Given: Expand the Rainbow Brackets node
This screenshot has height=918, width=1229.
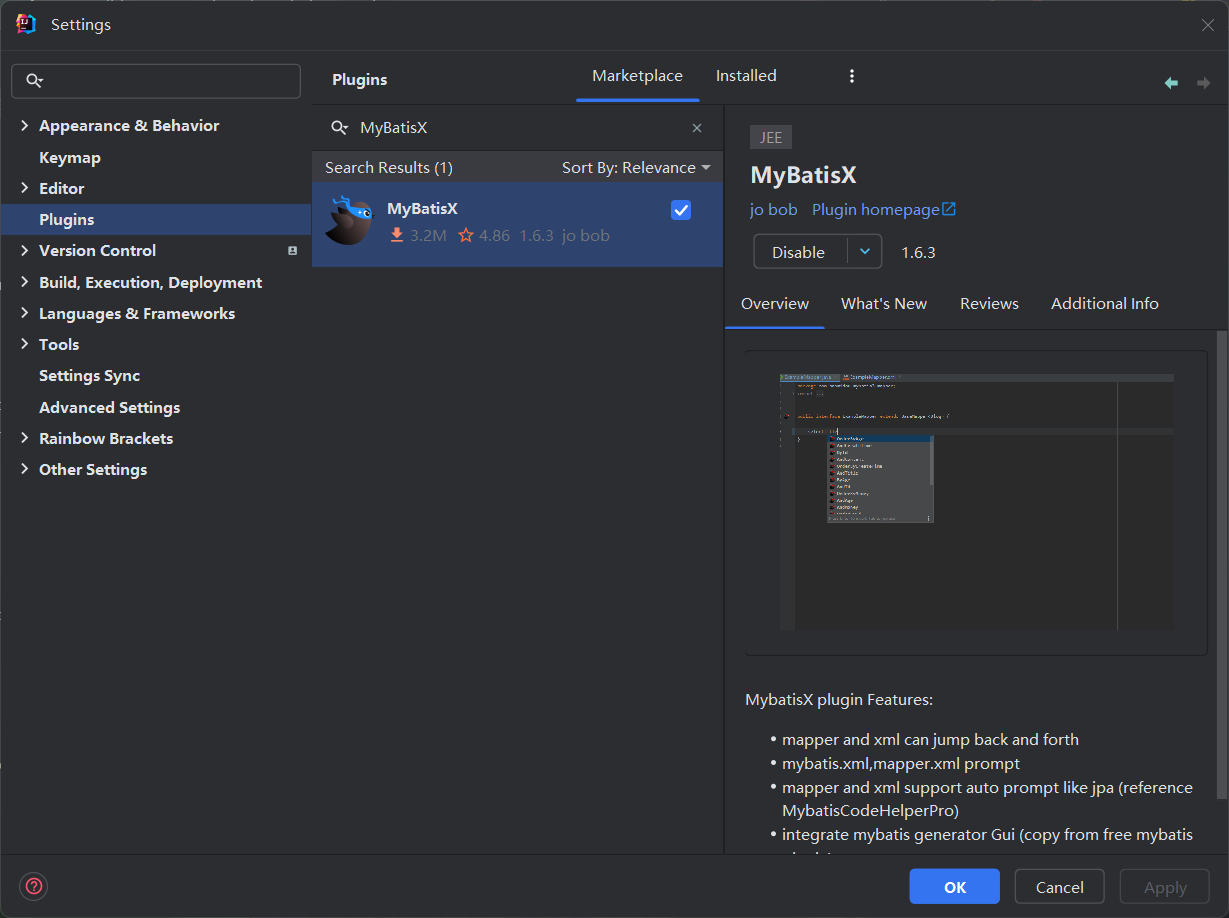Looking at the screenshot, I should (x=25, y=438).
